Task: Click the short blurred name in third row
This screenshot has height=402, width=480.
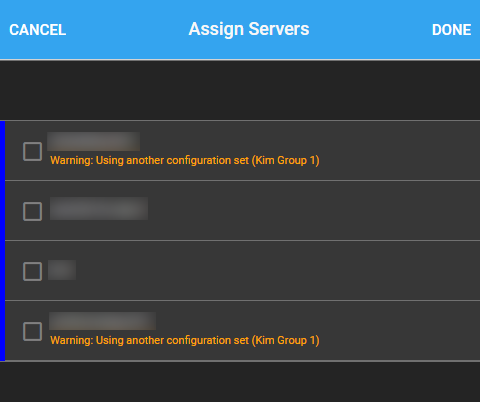Action: [x=62, y=270]
